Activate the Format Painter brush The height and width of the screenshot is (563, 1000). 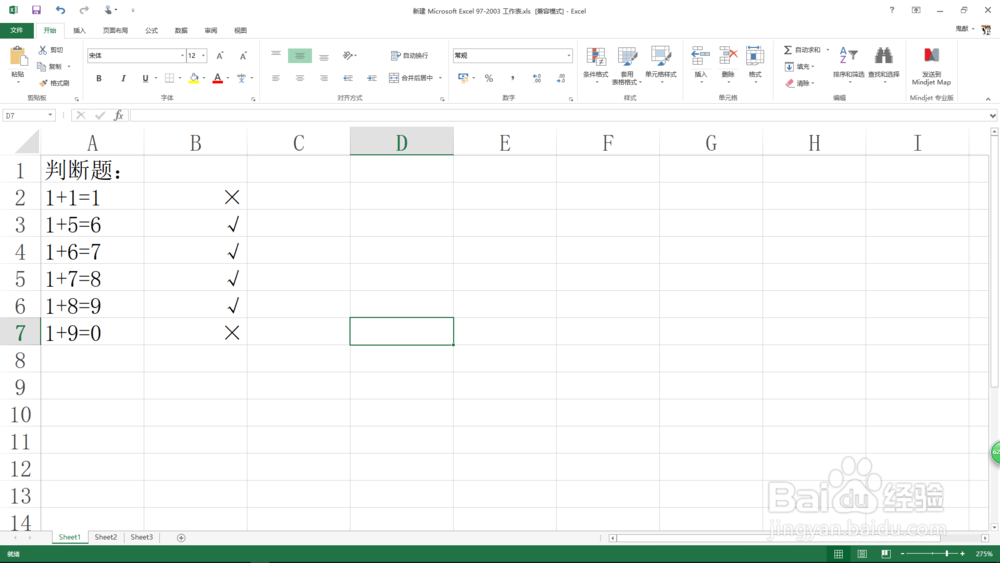[x=43, y=83]
